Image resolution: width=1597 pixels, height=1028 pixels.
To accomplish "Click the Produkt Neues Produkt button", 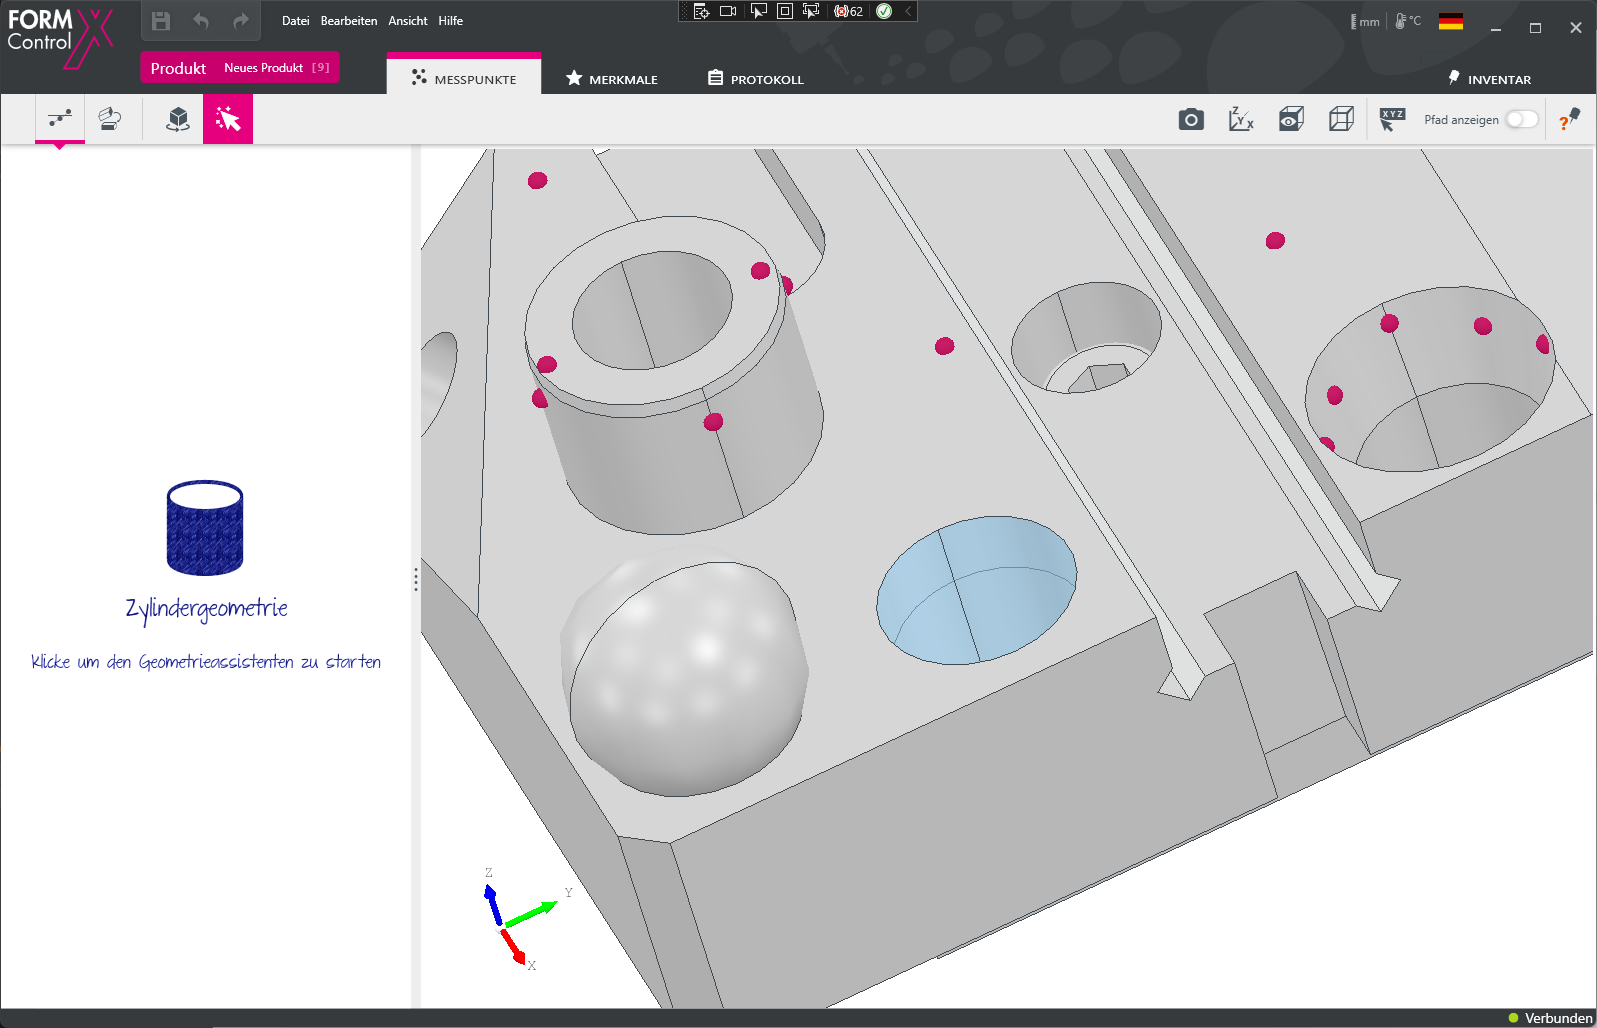I will pyautogui.click(x=240, y=68).
